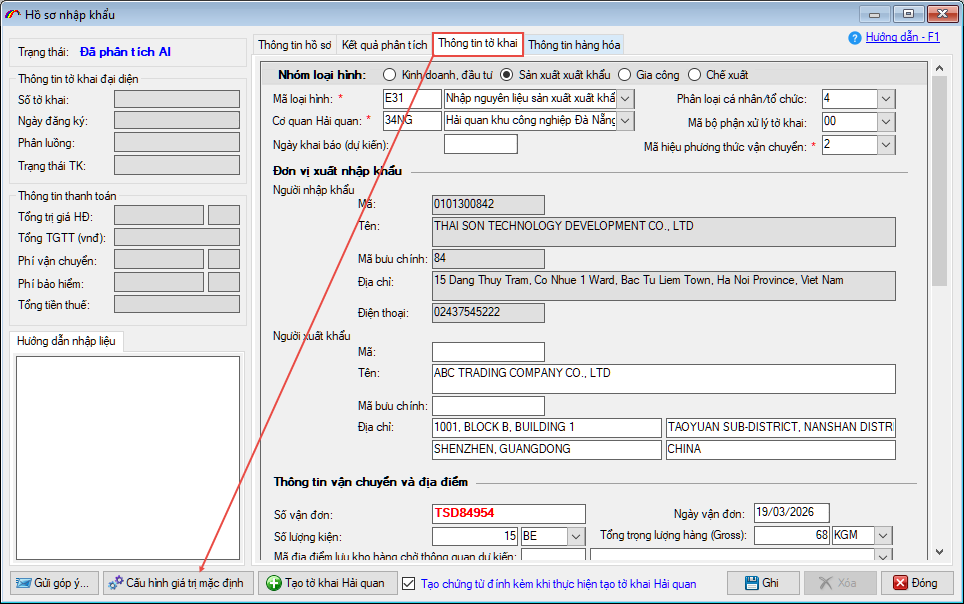964x604 pixels.
Task: Select the Gia công radio option
Action: (625, 75)
